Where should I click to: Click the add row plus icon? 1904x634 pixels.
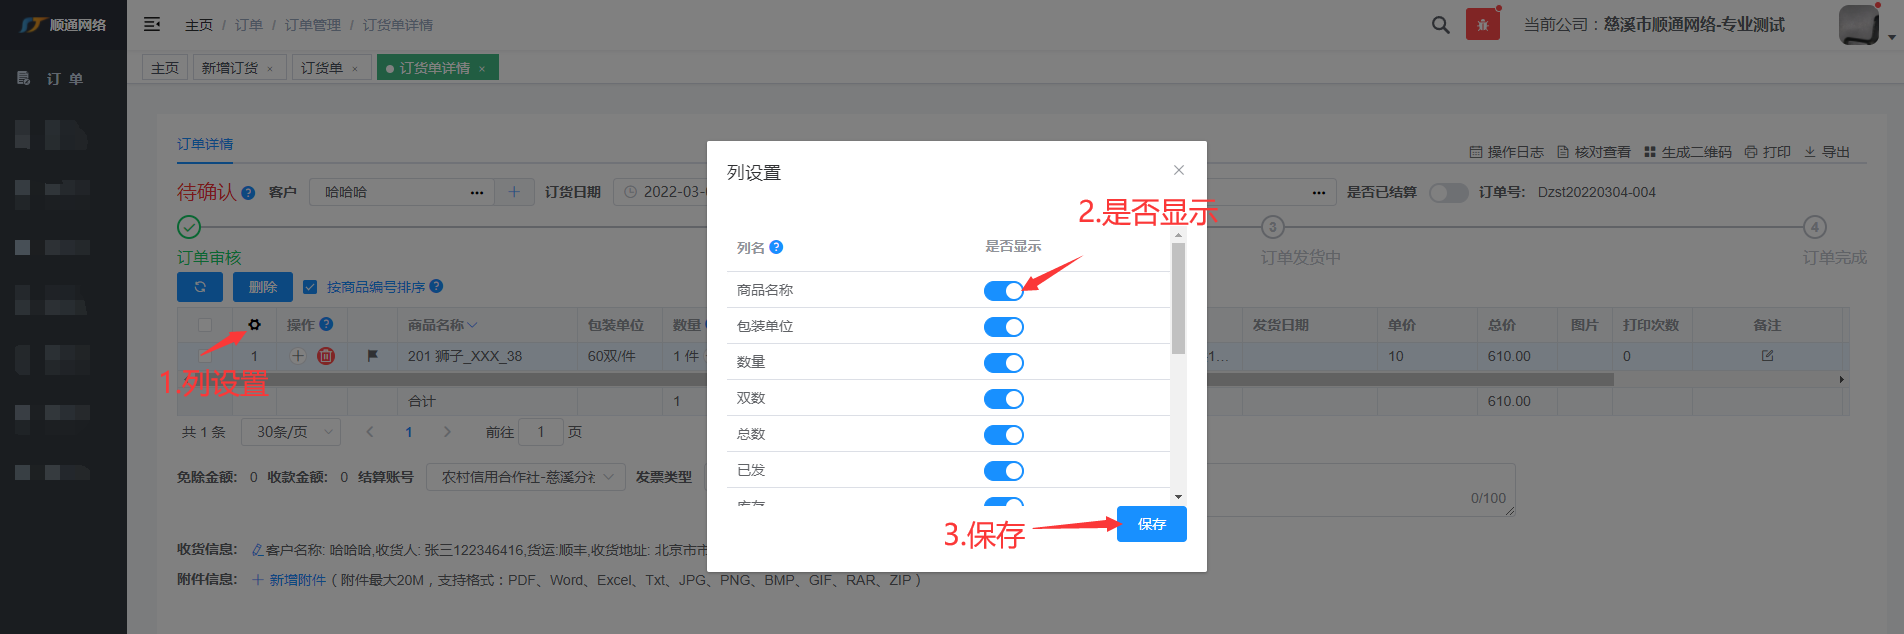(x=298, y=356)
